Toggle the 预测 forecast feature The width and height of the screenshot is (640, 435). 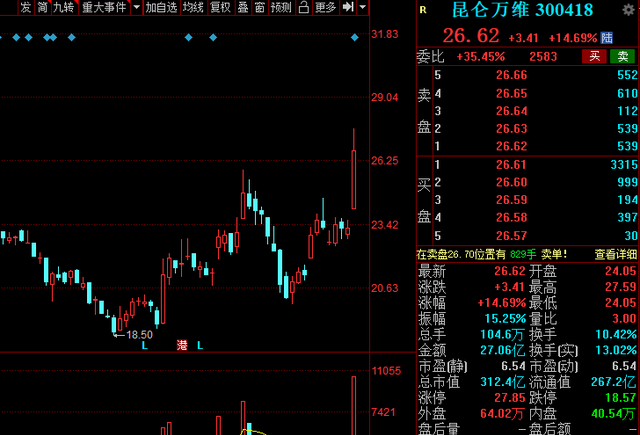[x=281, y=7]
